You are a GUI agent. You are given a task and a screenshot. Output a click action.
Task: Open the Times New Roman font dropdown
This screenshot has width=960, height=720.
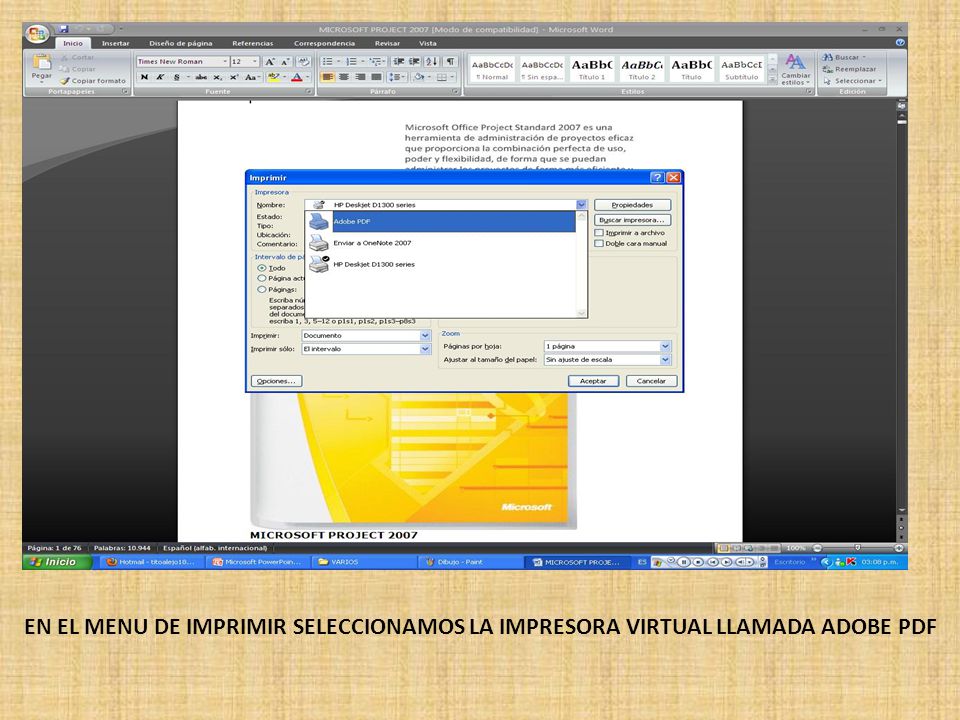tap(225, 62)
